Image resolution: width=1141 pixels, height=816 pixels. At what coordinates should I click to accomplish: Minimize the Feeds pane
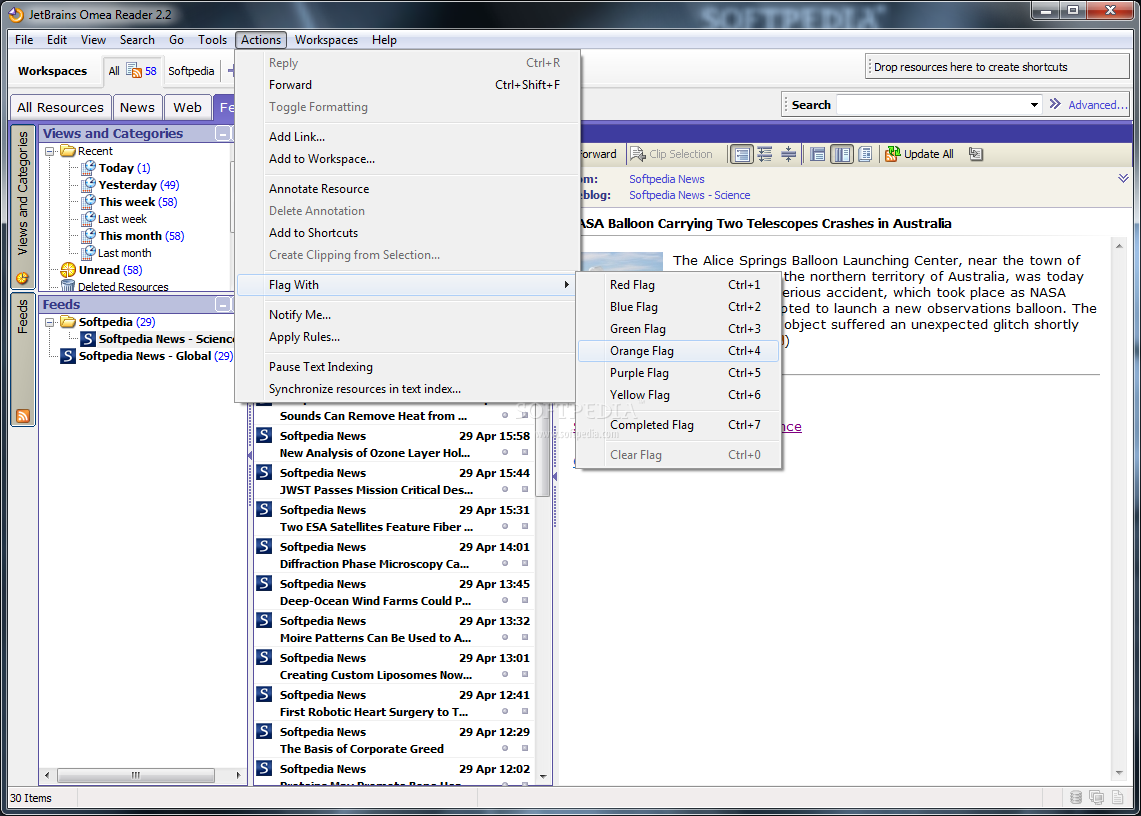pyautogui.click(x=223, y=304)
